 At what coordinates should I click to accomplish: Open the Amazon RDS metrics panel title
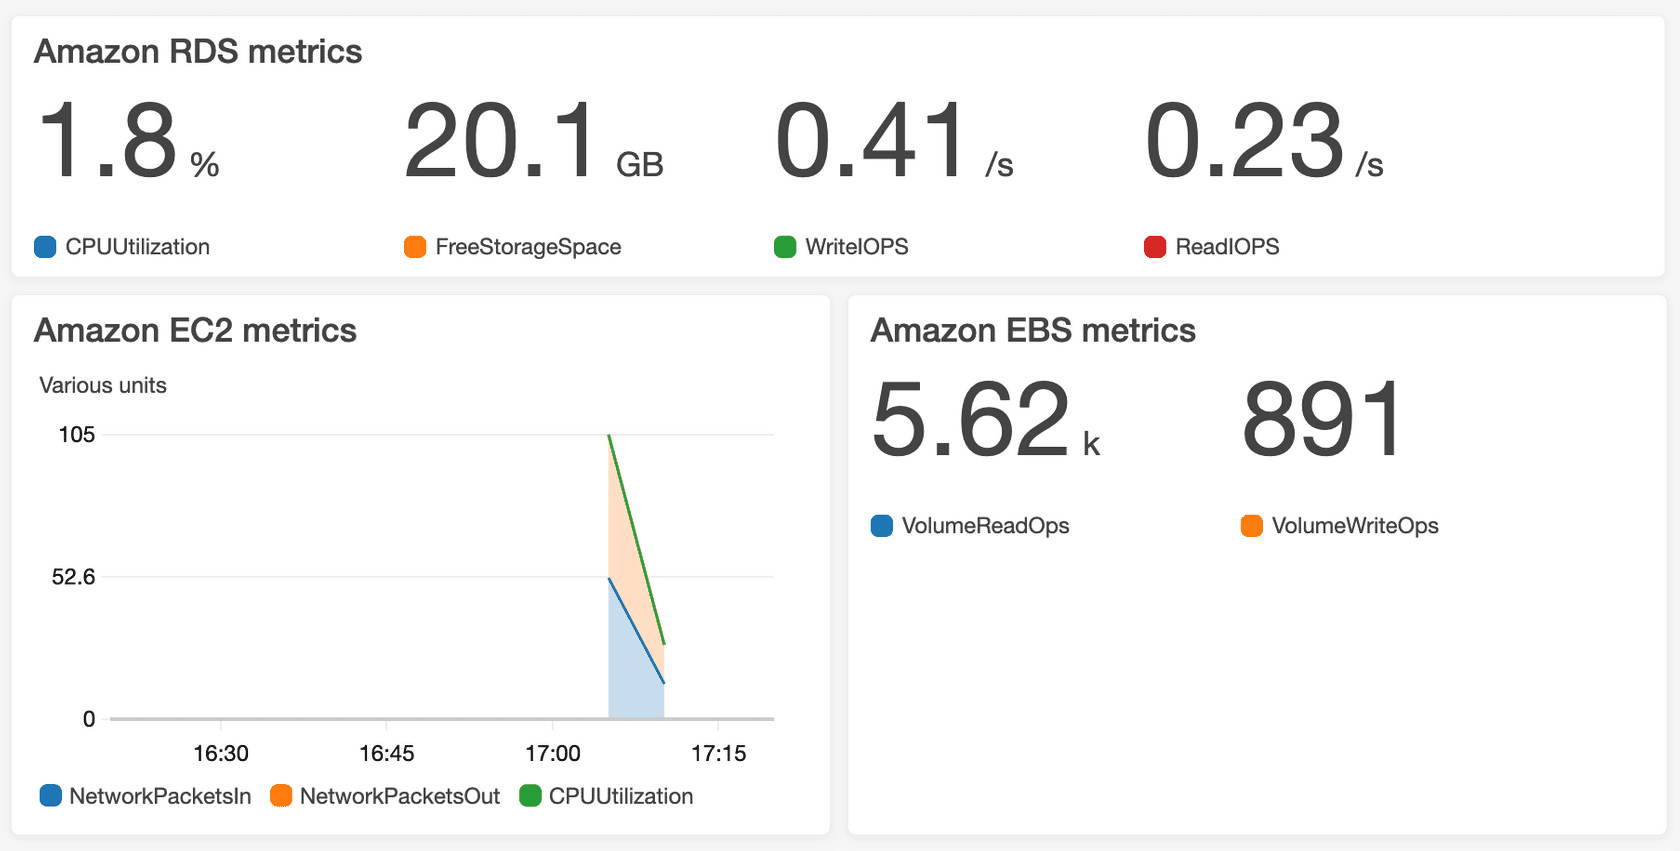[198, 51]
